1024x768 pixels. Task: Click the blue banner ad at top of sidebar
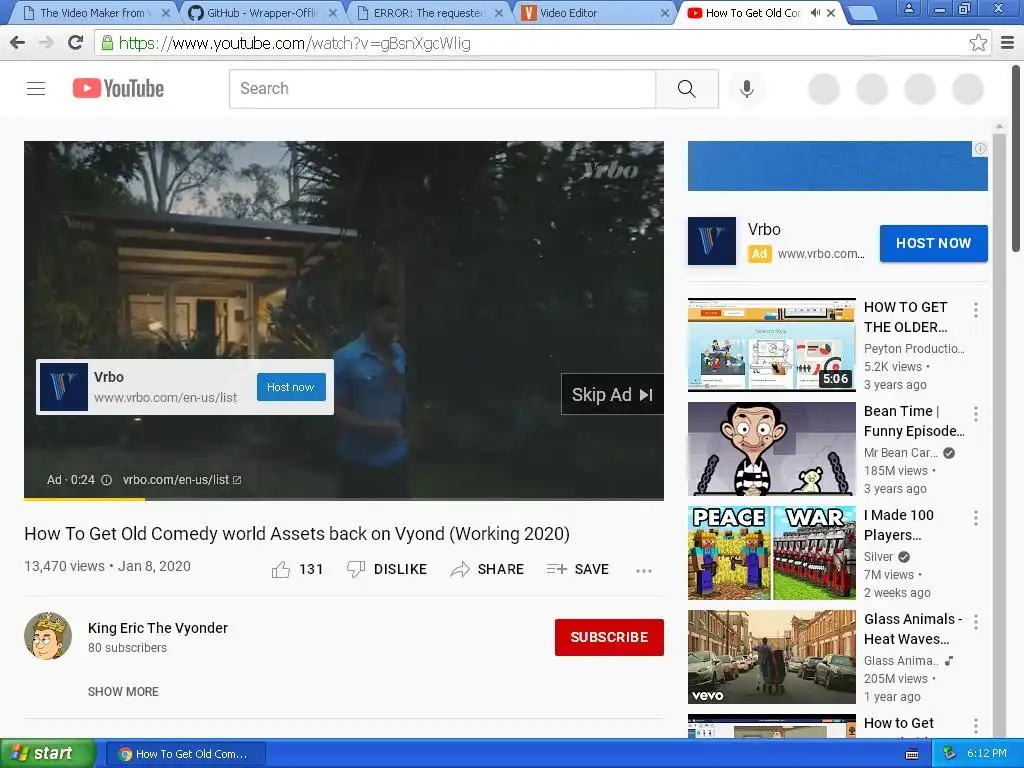pos(837,166)
